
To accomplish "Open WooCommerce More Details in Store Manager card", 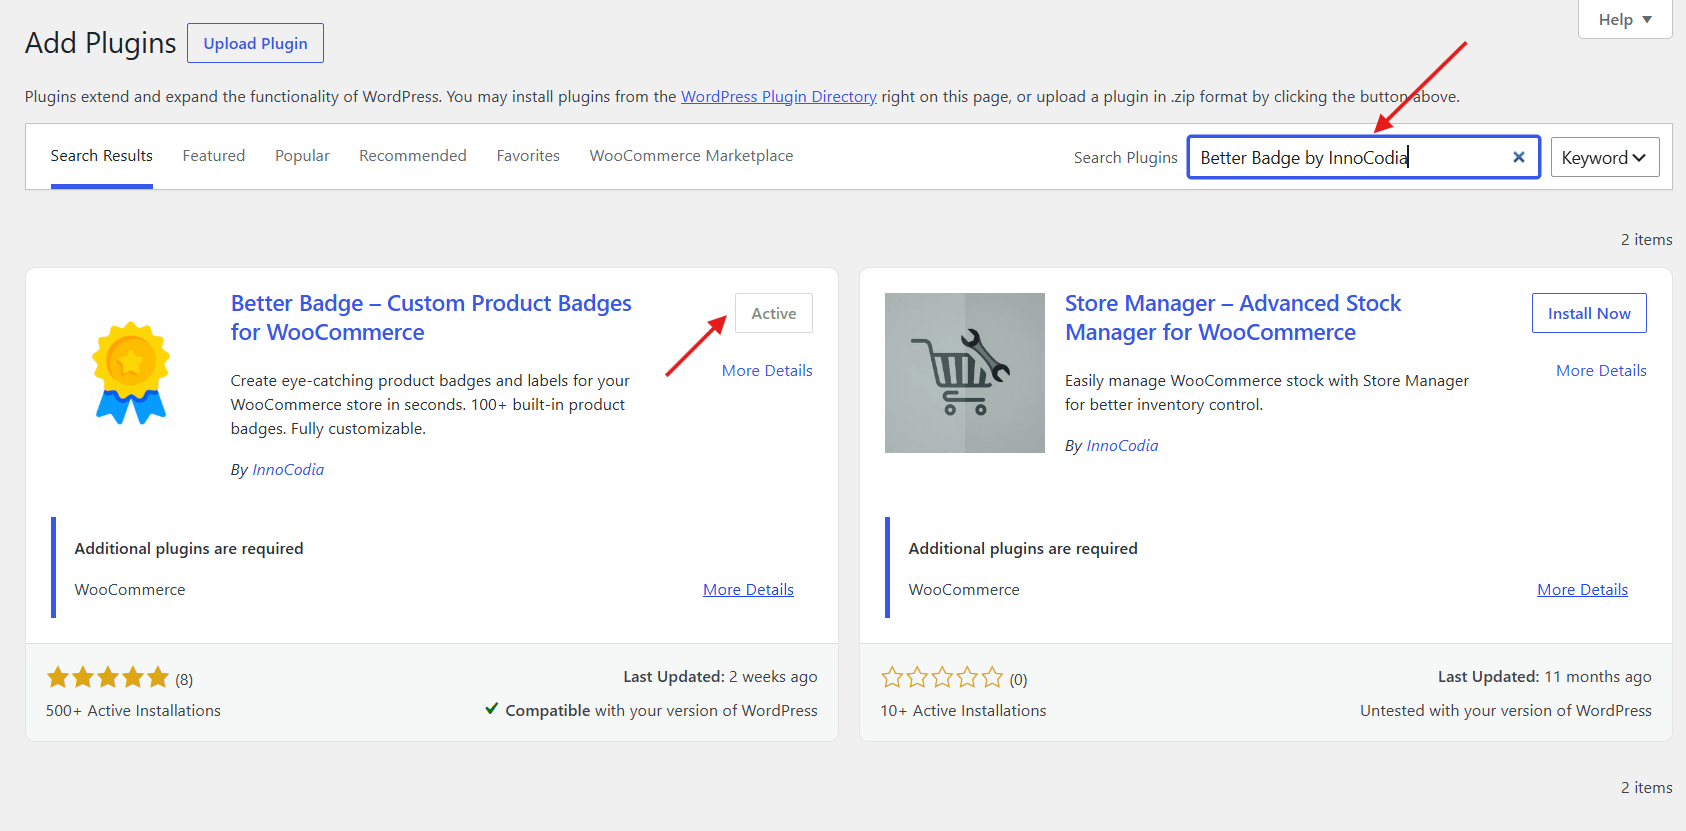I will 1582,590.
